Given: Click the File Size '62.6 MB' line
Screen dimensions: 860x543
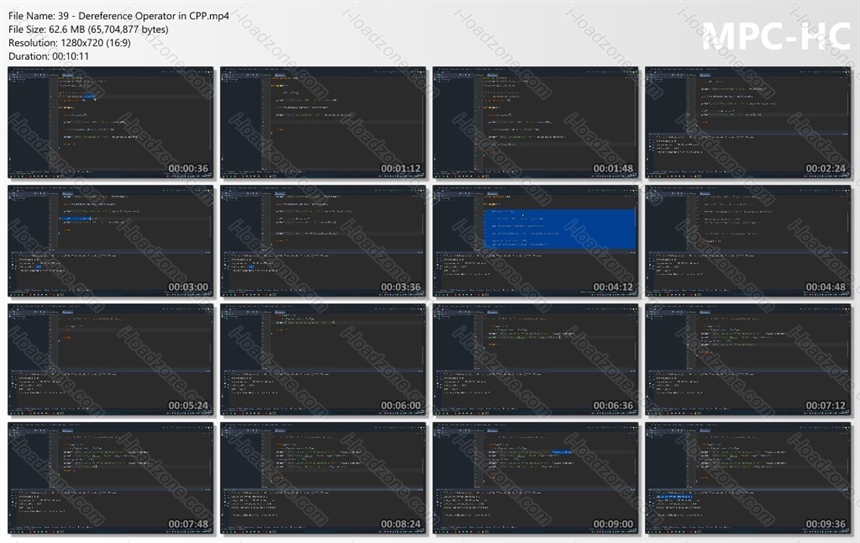Looking at the screenshot, I should 88,30.
